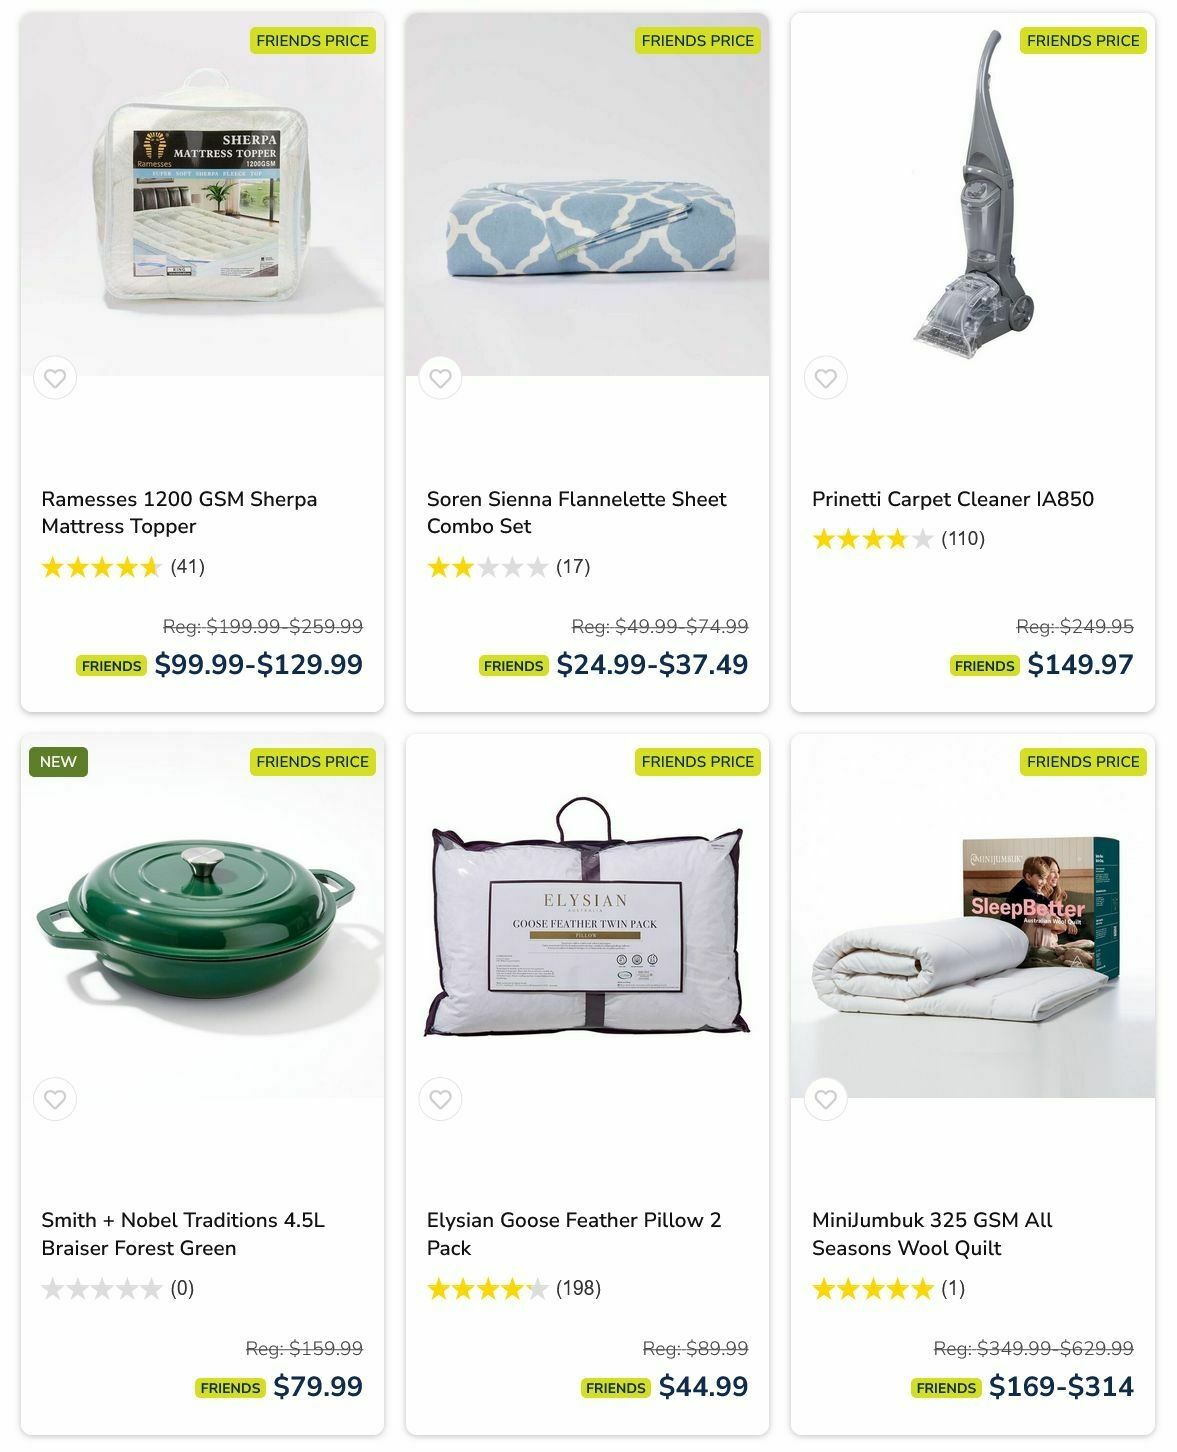Add Soren Sienna Sheet Set to wishlist
1177x1452 pixels.
[x=440, y=378]
